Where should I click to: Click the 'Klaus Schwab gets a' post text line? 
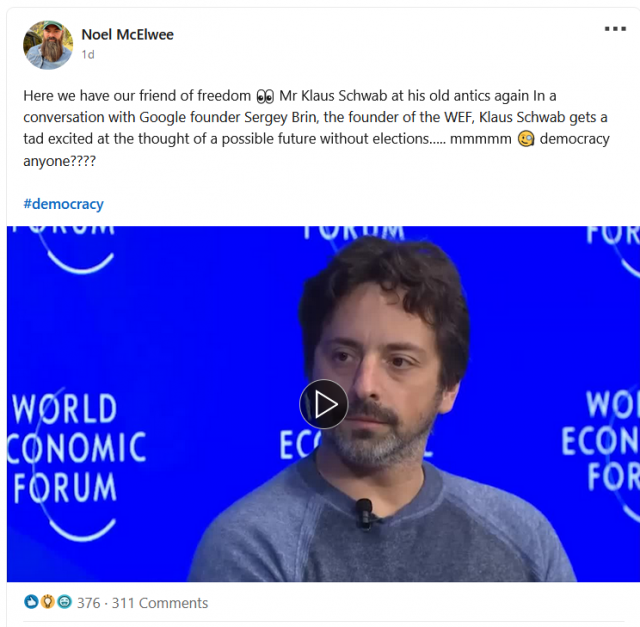(x=543, y=117)
